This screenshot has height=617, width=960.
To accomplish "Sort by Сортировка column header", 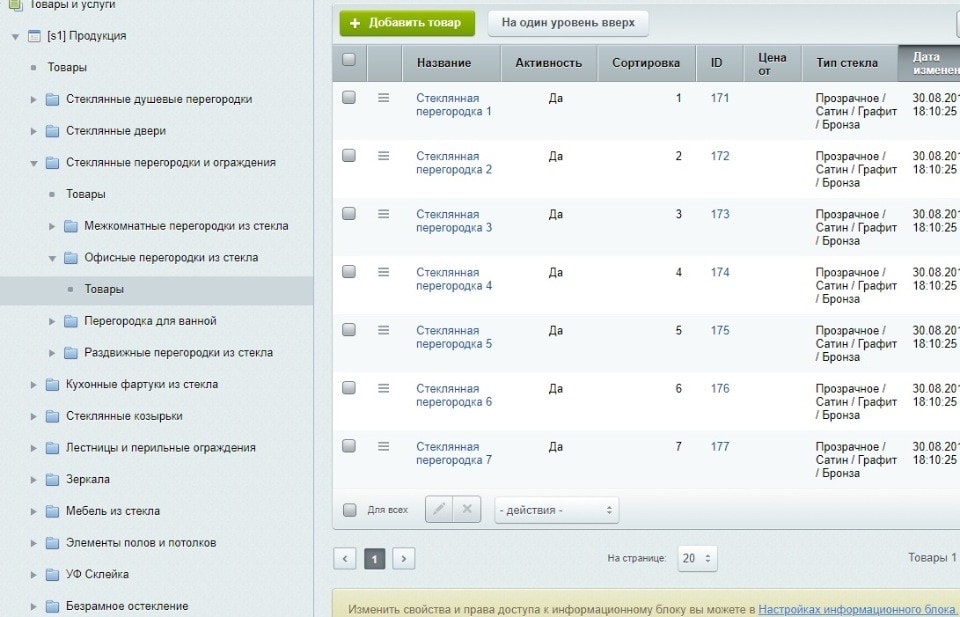I will tap(646, 63).
